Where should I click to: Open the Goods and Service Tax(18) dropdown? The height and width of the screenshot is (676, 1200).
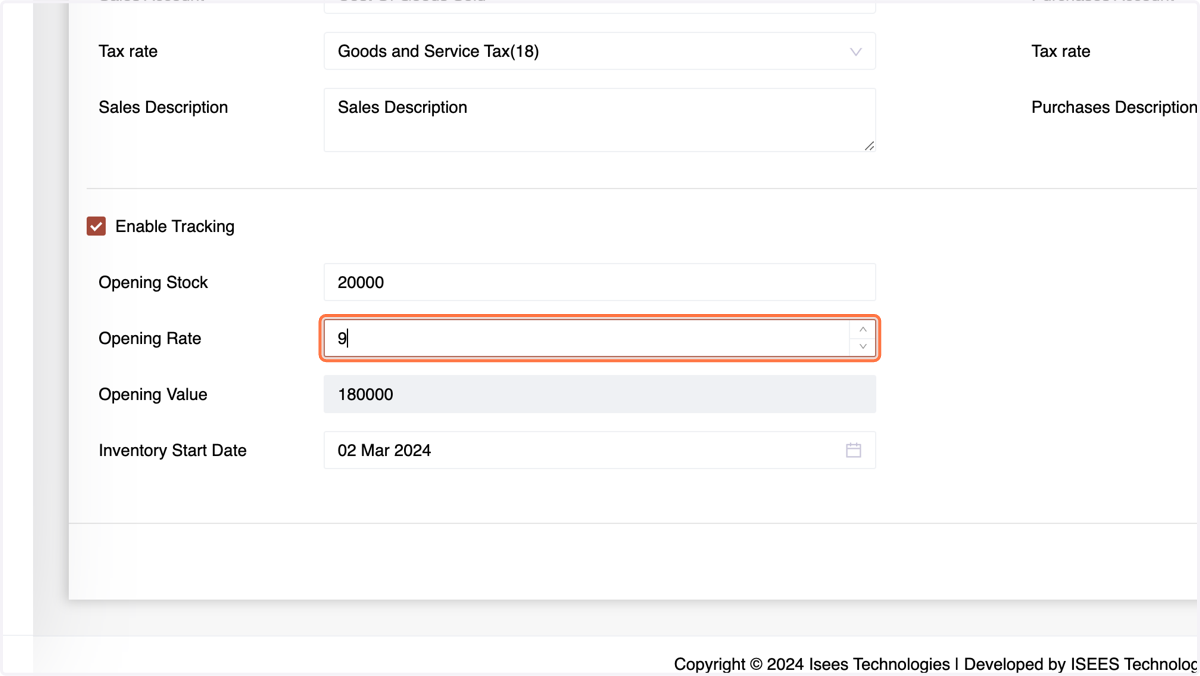point(600,51)
